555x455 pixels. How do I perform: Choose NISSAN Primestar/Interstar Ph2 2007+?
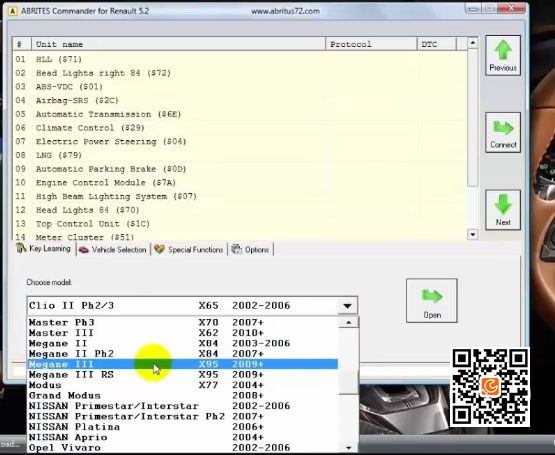[183, 416]
